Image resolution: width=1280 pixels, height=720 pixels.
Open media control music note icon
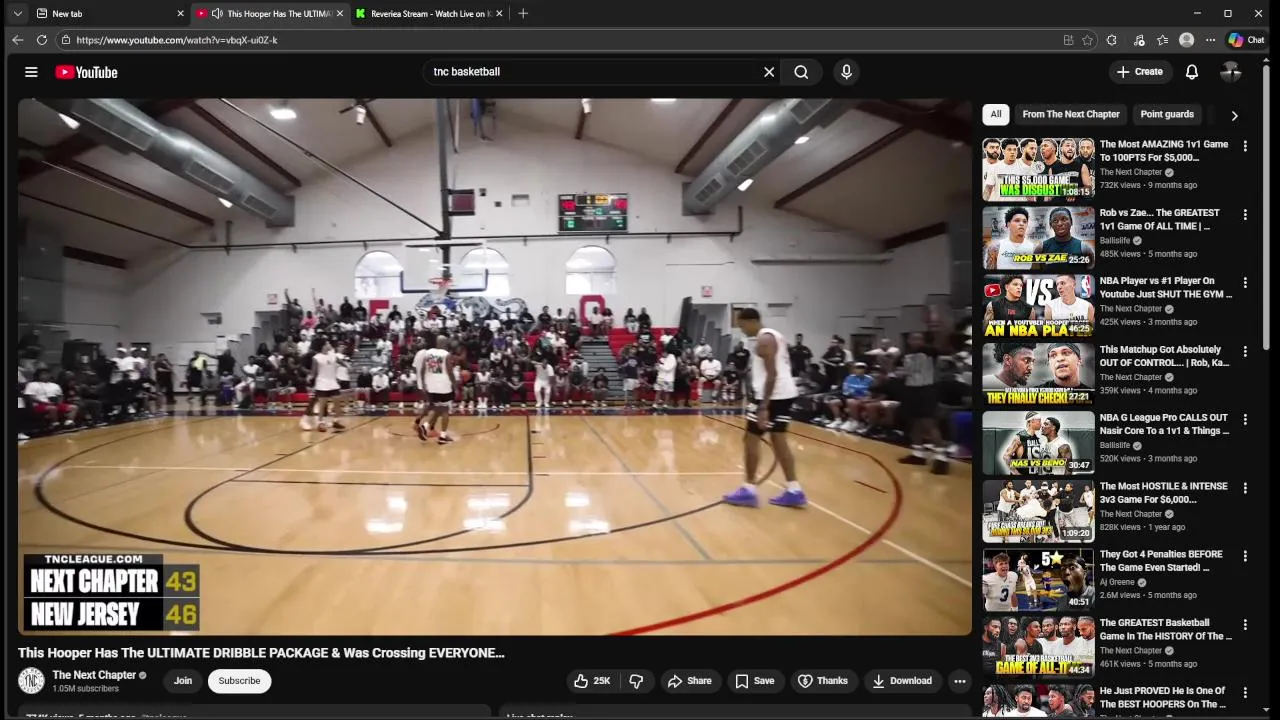coord(1139,40)
